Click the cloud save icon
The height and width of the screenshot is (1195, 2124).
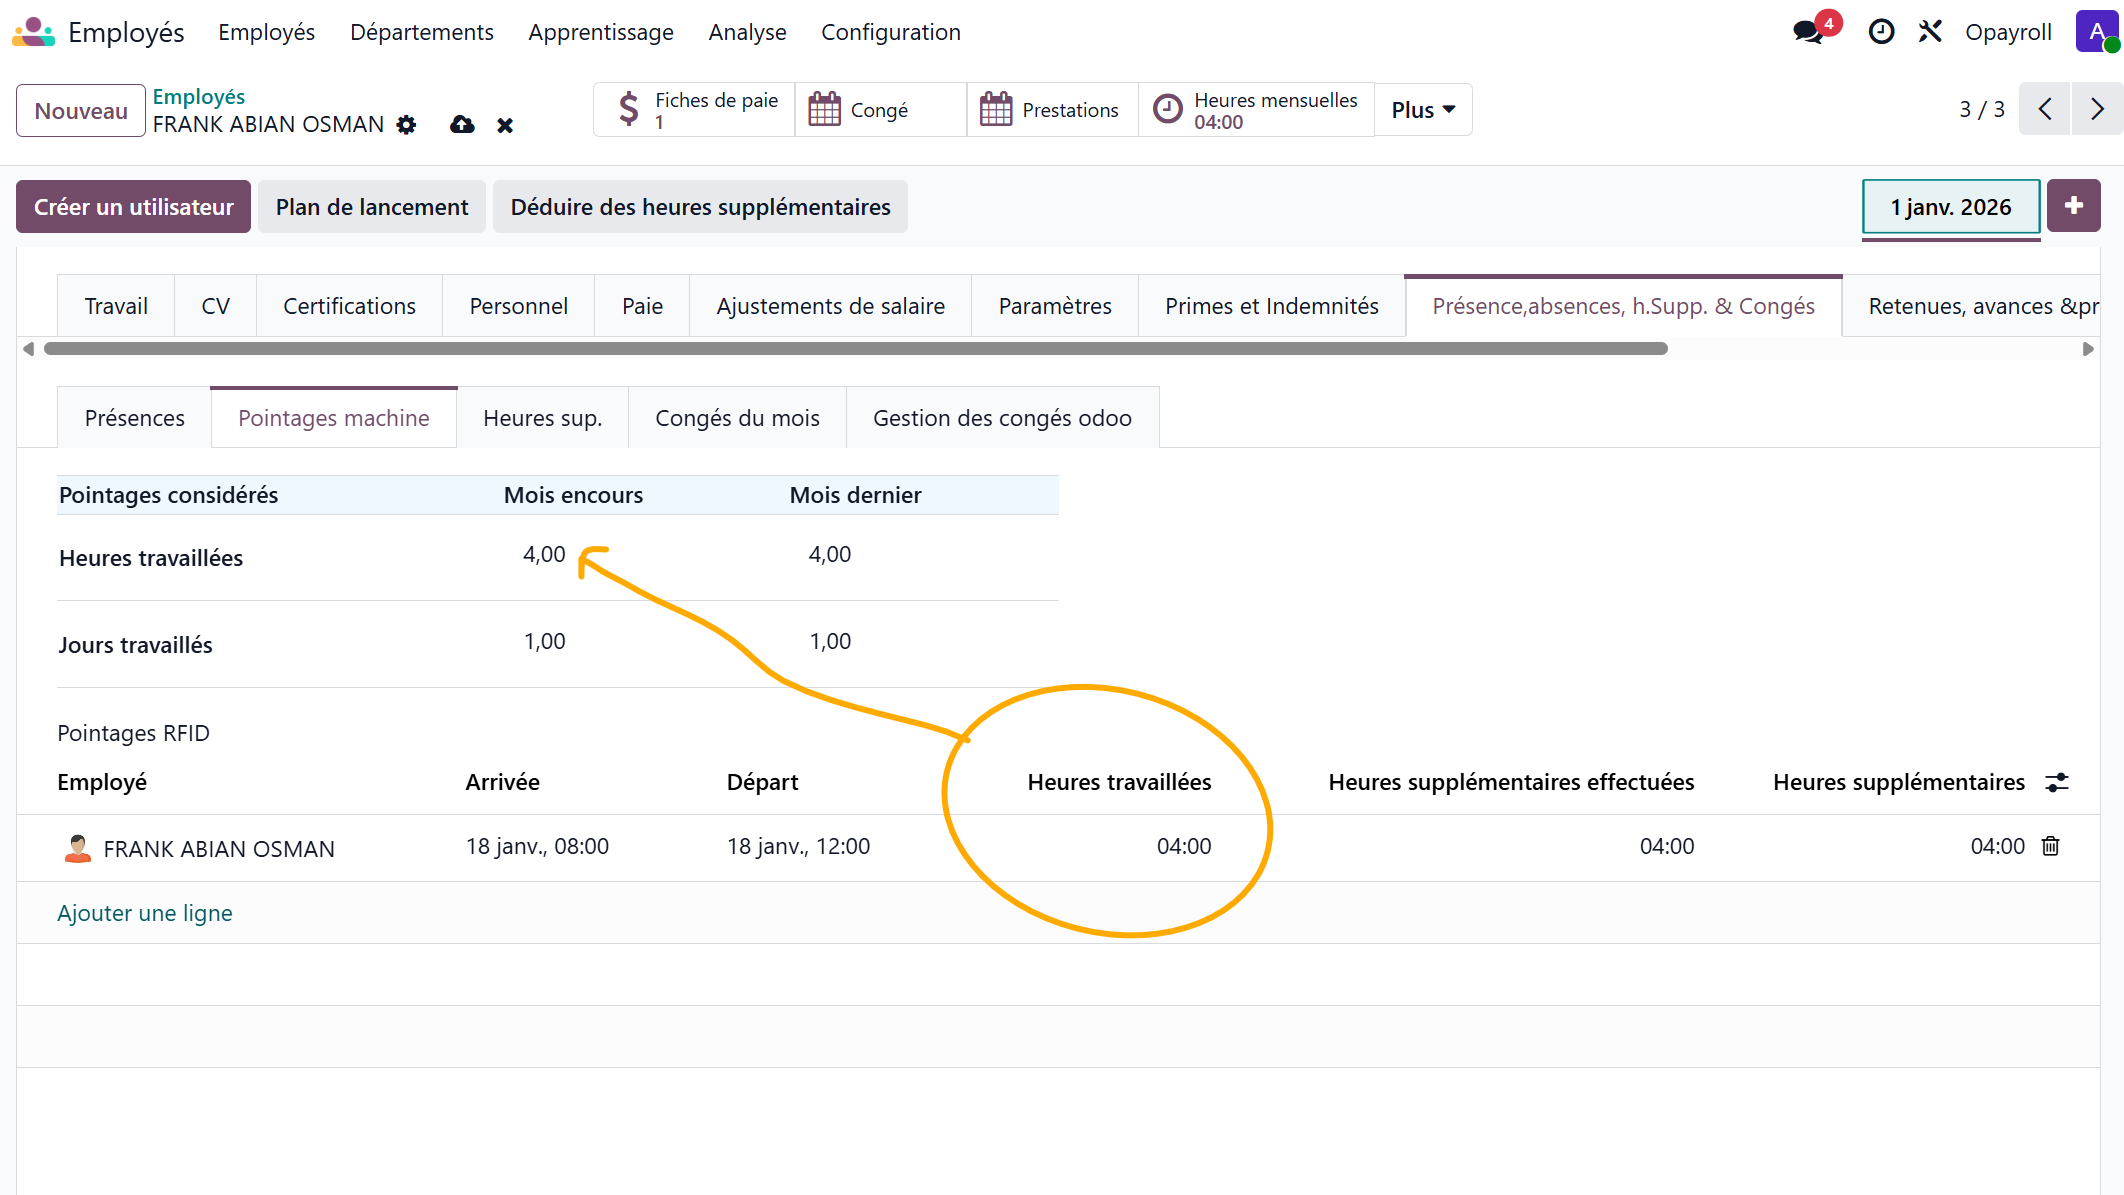[x=462, y=125]
